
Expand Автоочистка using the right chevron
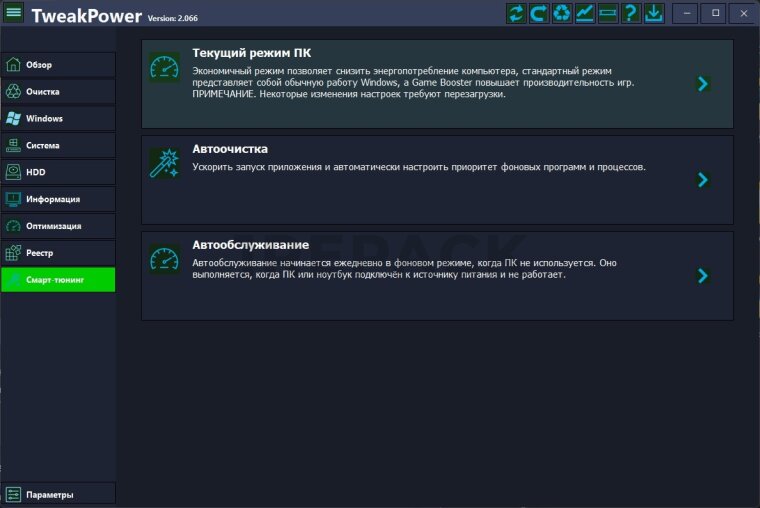(703, 180)
